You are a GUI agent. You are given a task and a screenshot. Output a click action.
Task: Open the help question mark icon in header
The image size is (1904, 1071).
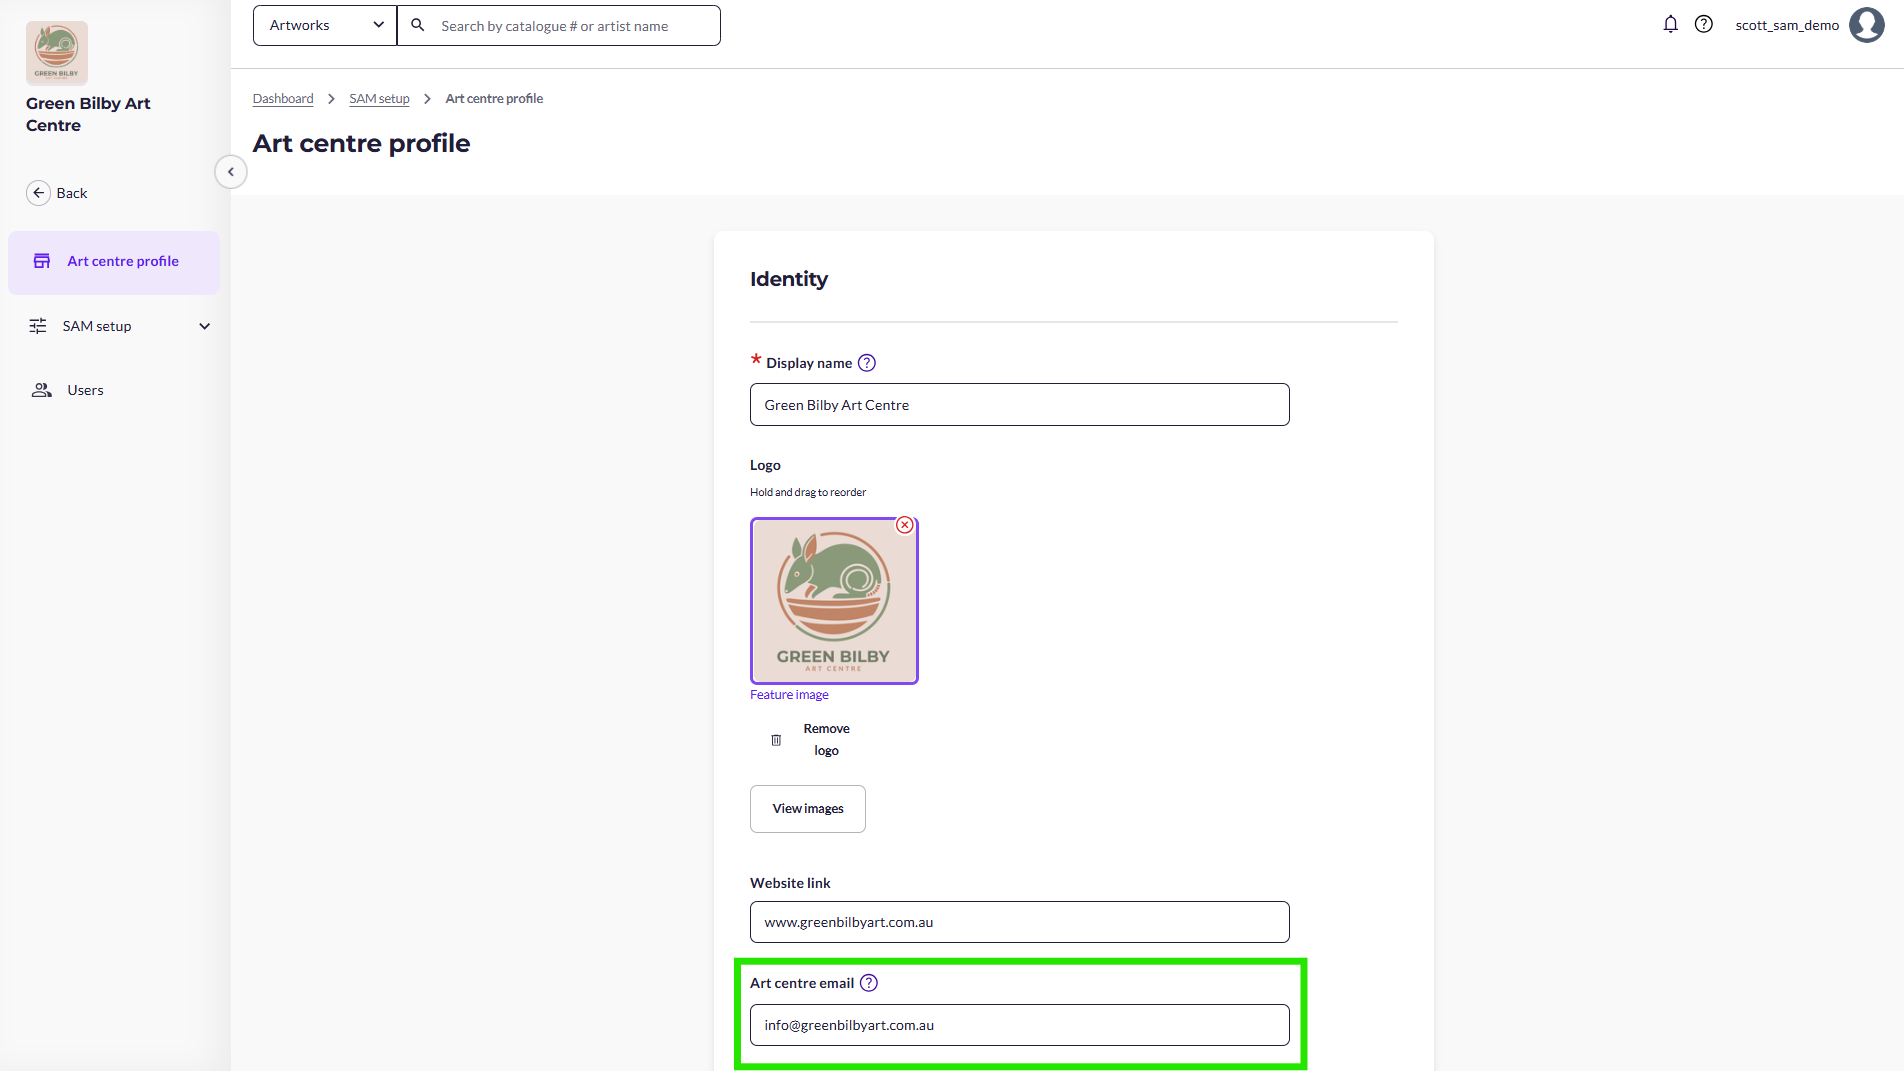point(1704,25)
